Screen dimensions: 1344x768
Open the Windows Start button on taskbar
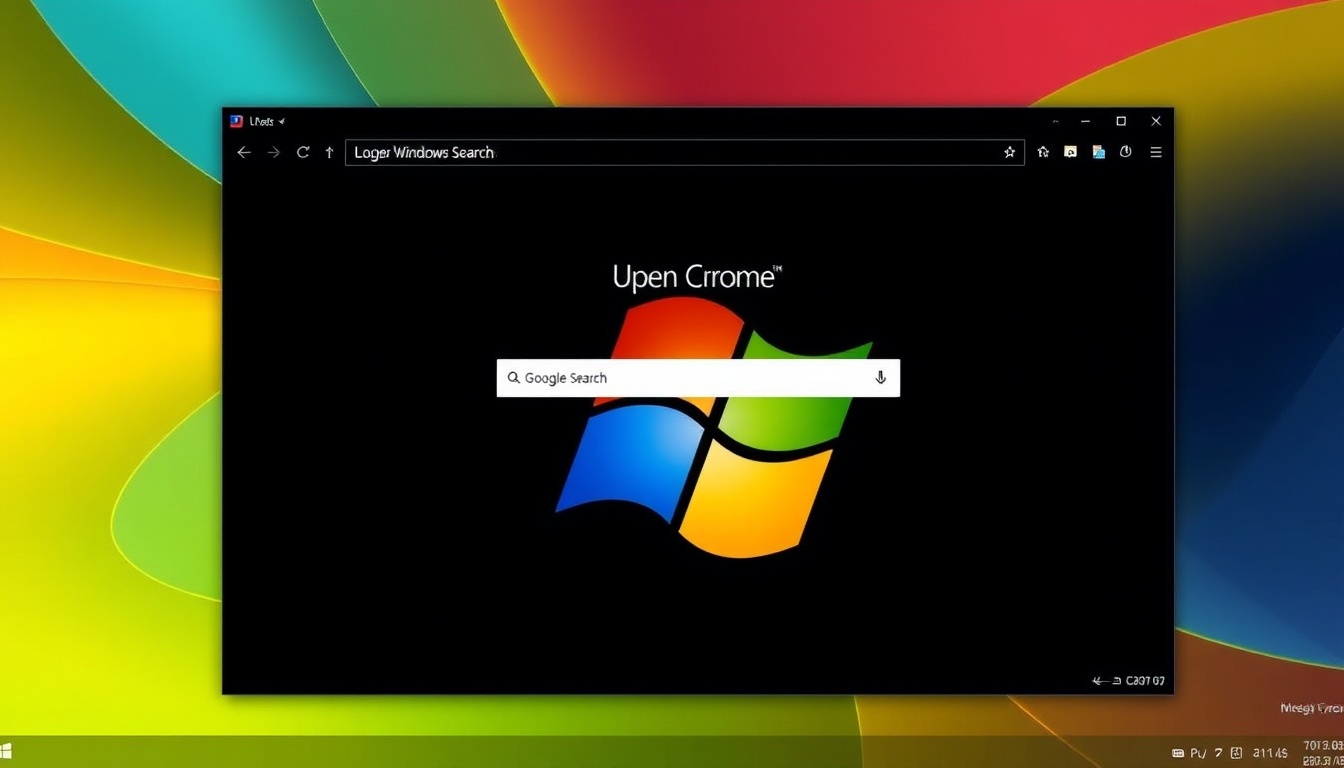pos(5,751)
